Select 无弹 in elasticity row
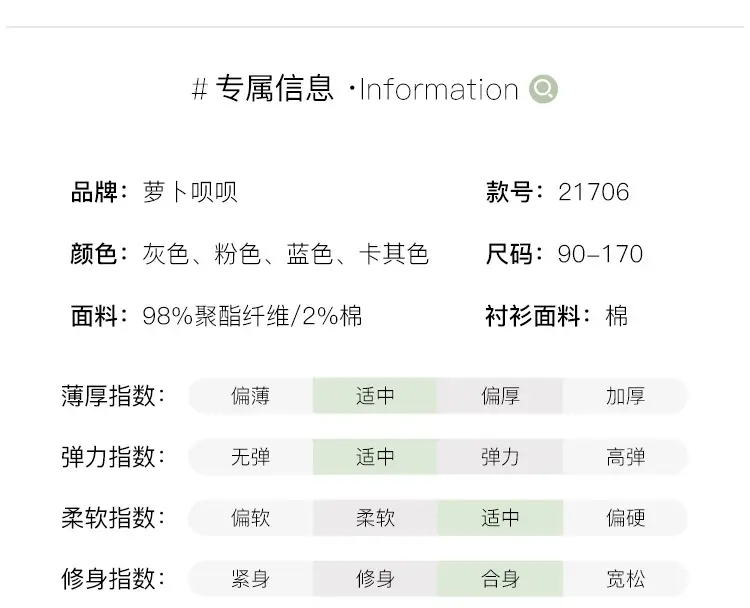Image resolution: width=750 pixels, height=608 pixels. pos(251,456)
